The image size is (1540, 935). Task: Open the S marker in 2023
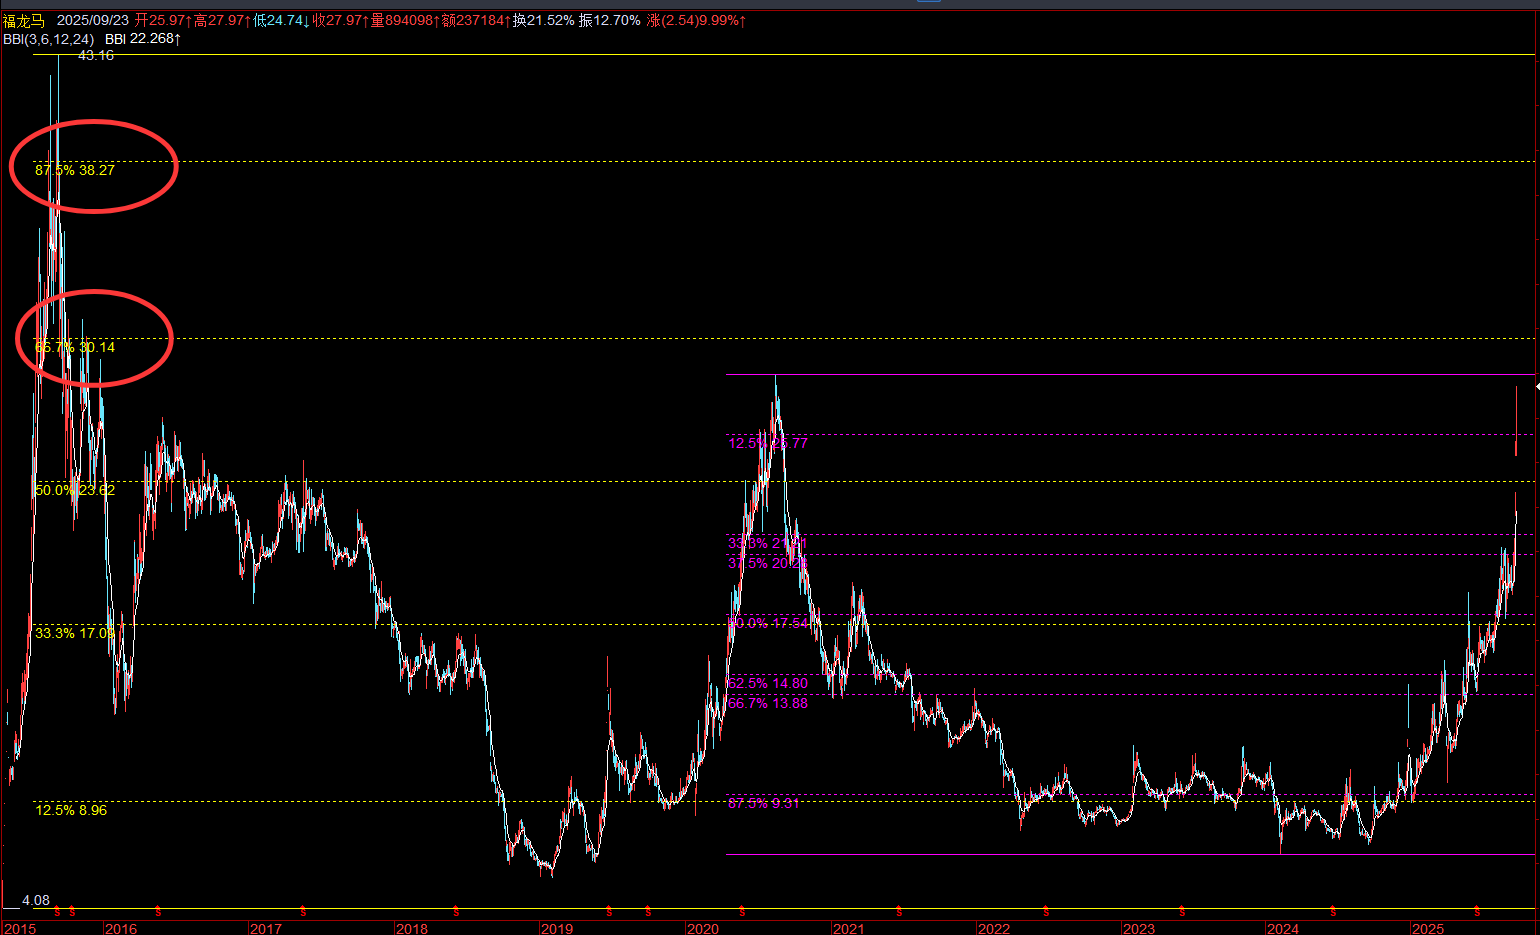[x=1182, y=911]
